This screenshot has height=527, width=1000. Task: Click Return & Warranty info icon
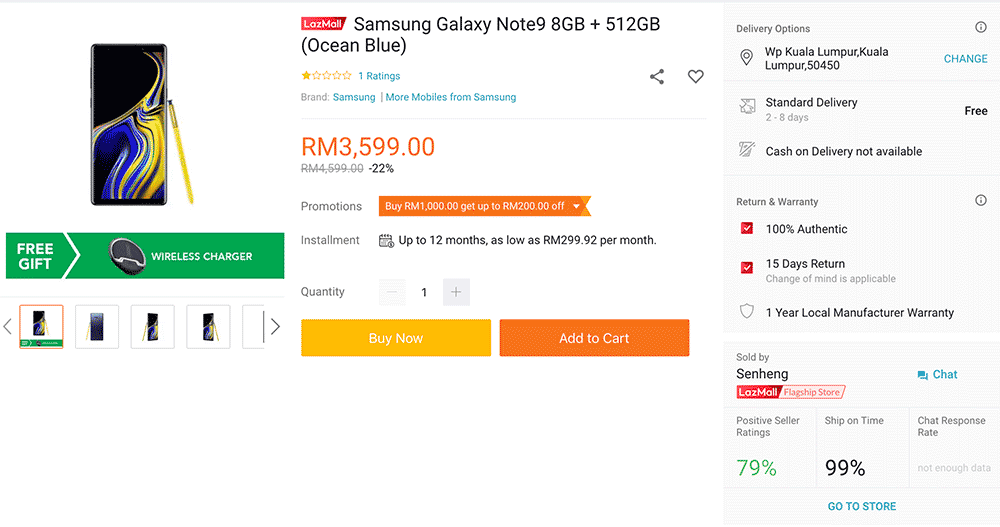tap(980, 201)
